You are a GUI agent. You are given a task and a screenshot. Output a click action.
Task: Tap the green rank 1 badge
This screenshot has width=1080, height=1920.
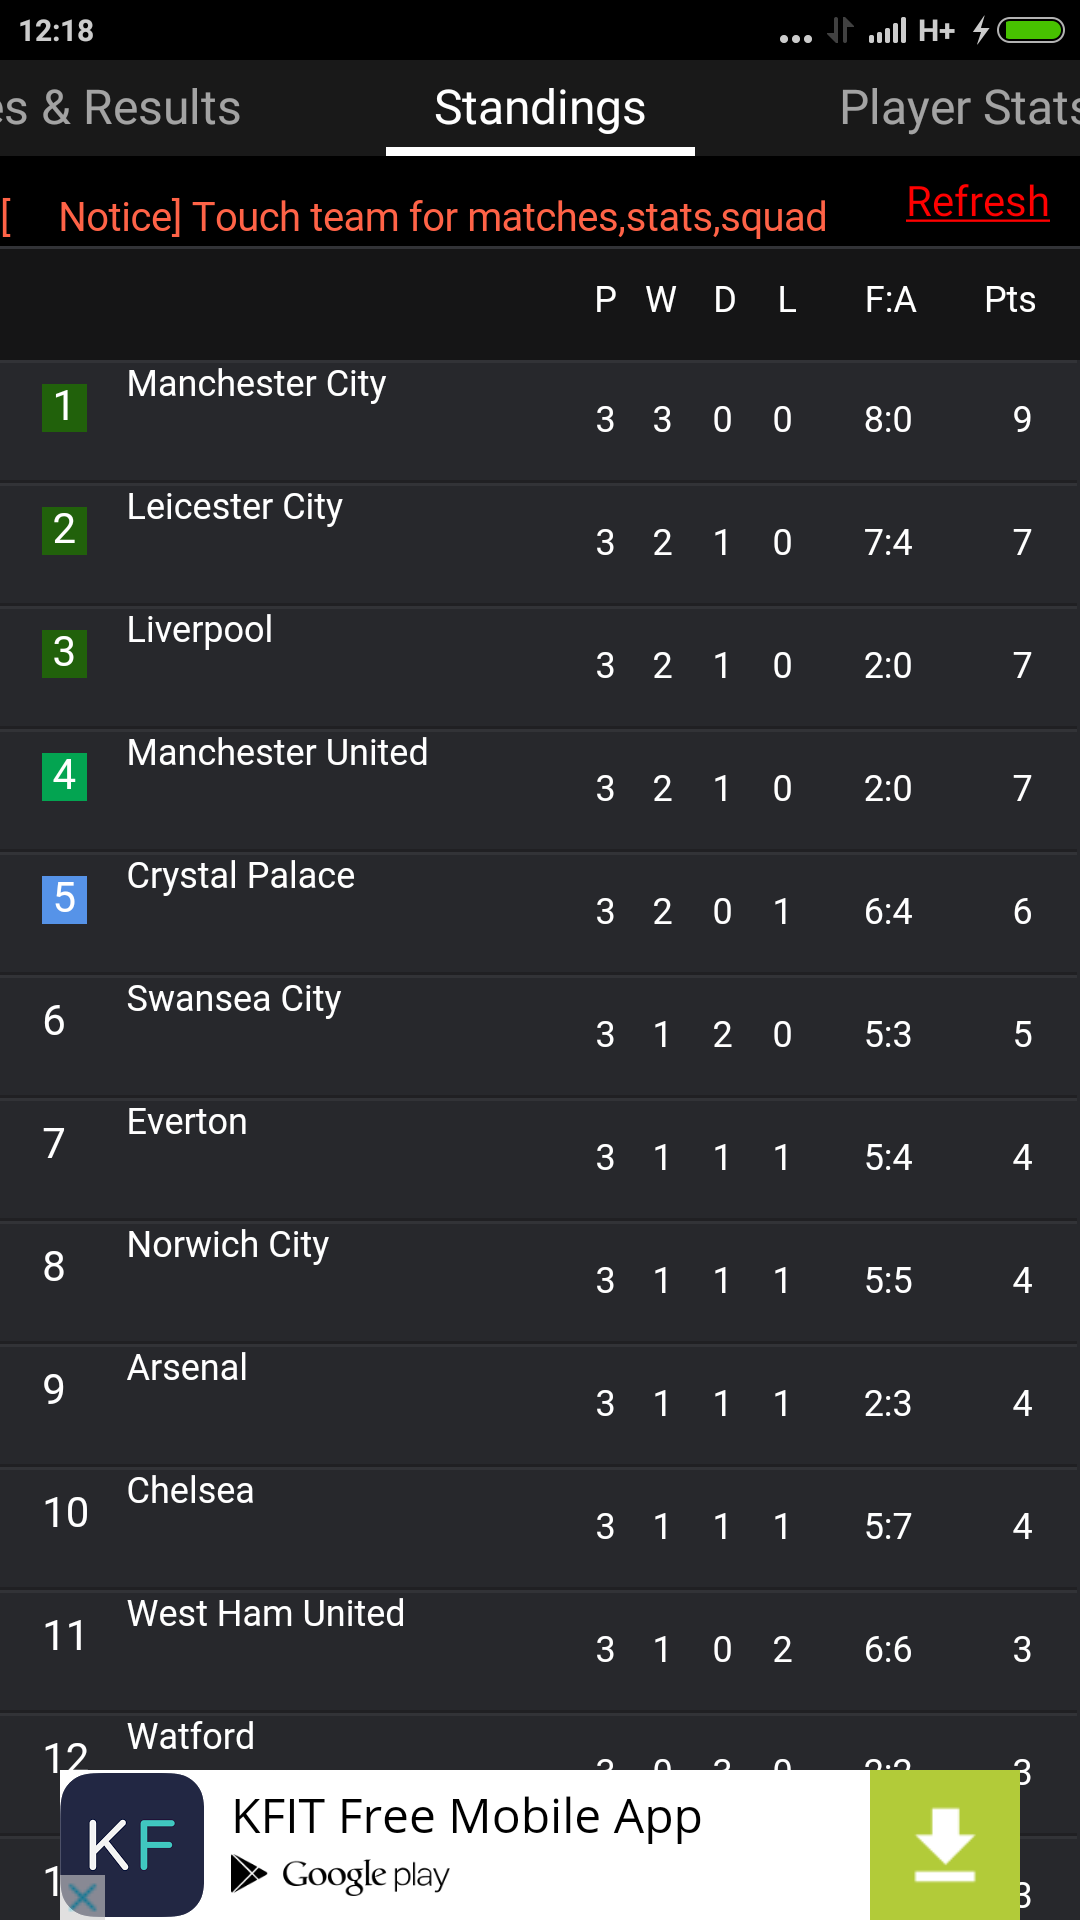click(64, 407)
